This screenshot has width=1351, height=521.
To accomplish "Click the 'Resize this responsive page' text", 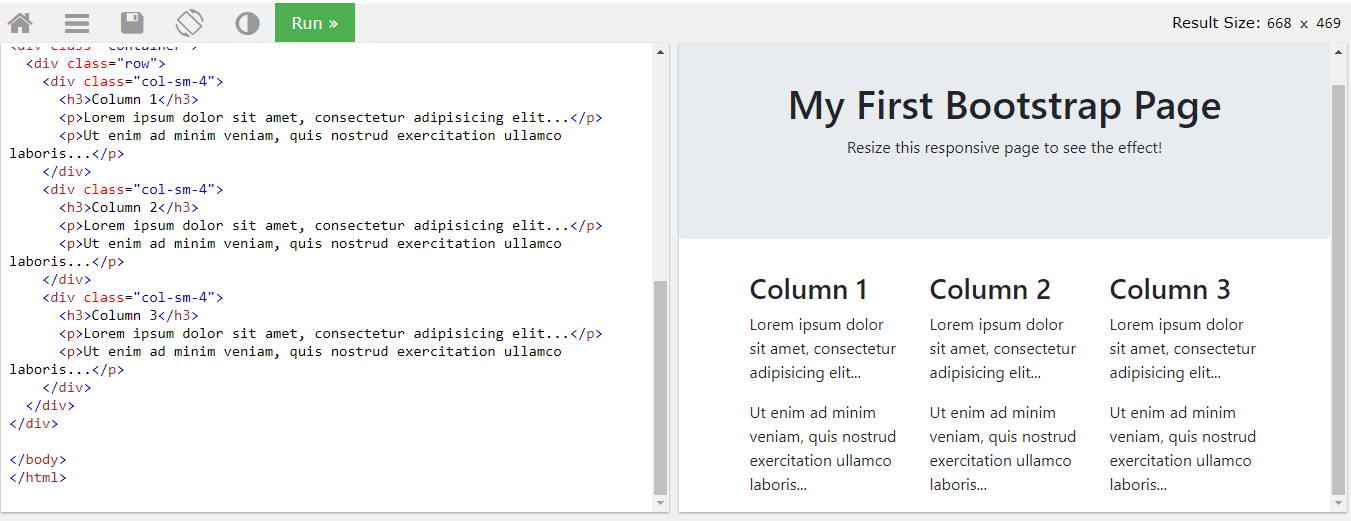I will (1004, 148).
